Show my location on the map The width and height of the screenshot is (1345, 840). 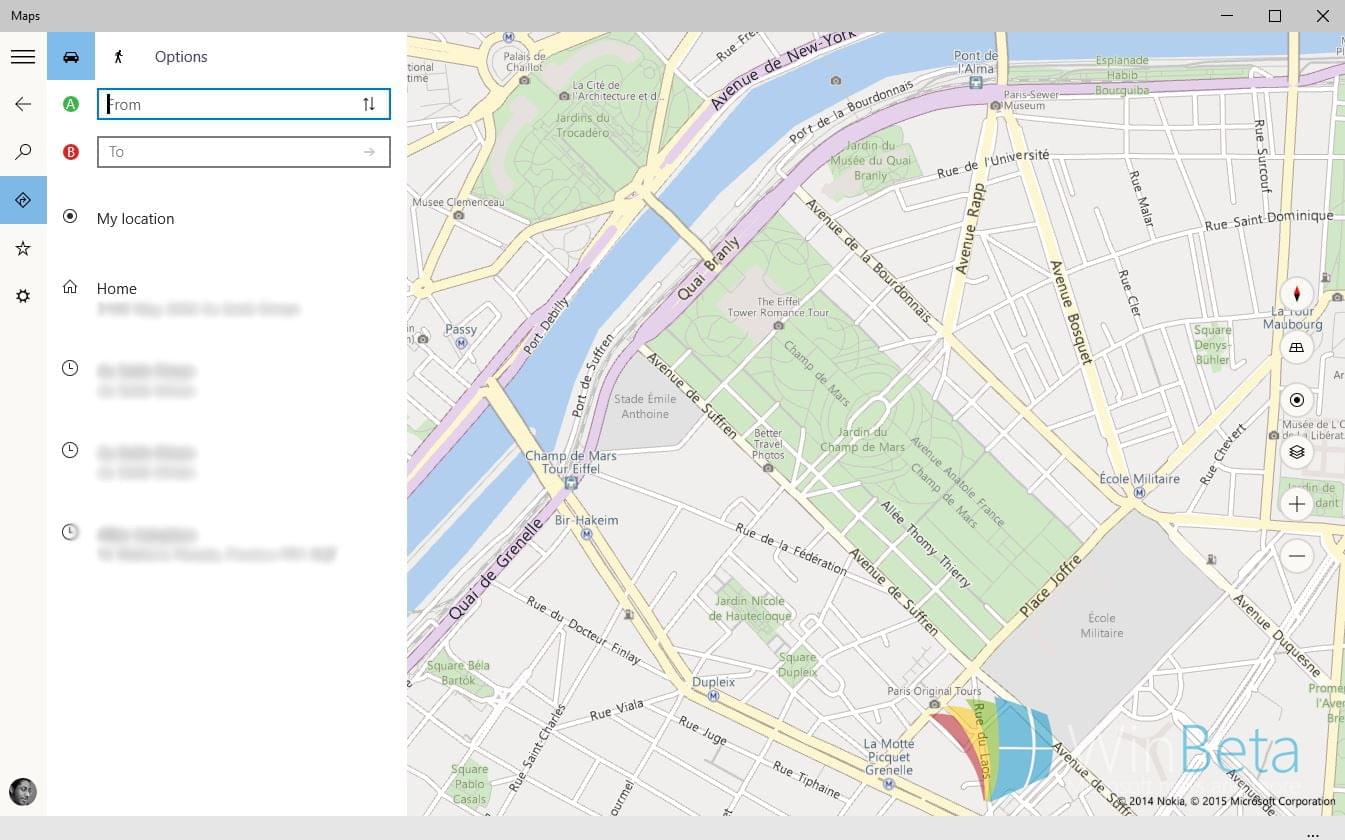[1297, 400]
